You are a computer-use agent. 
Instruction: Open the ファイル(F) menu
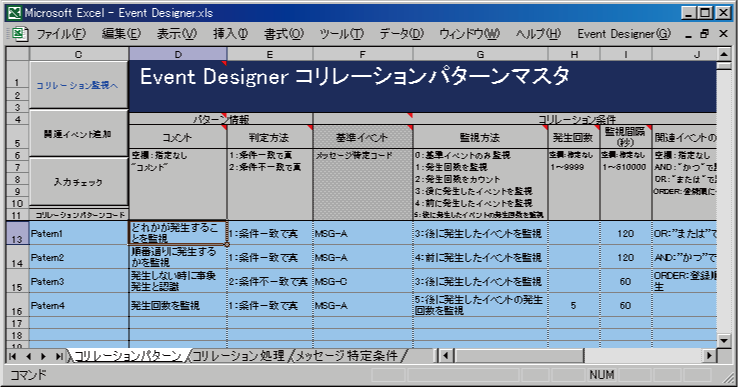[61, 34]
